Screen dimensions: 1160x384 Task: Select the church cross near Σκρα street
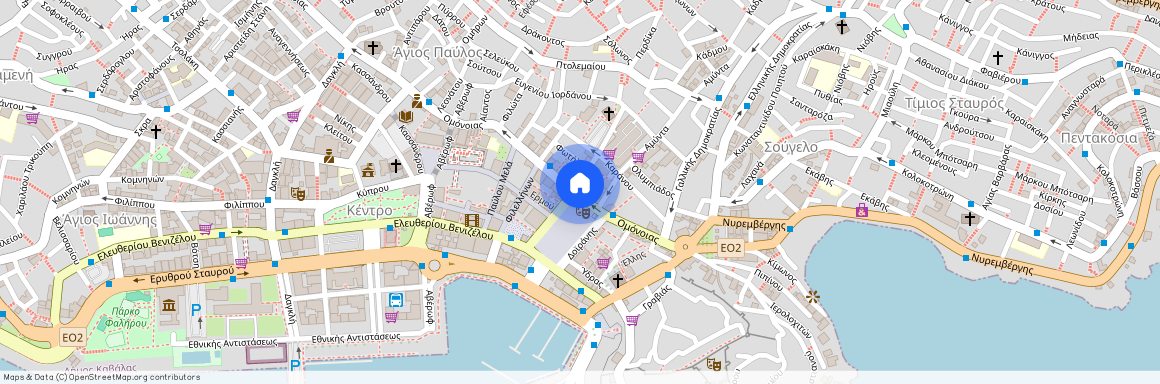tap(155, 132)
